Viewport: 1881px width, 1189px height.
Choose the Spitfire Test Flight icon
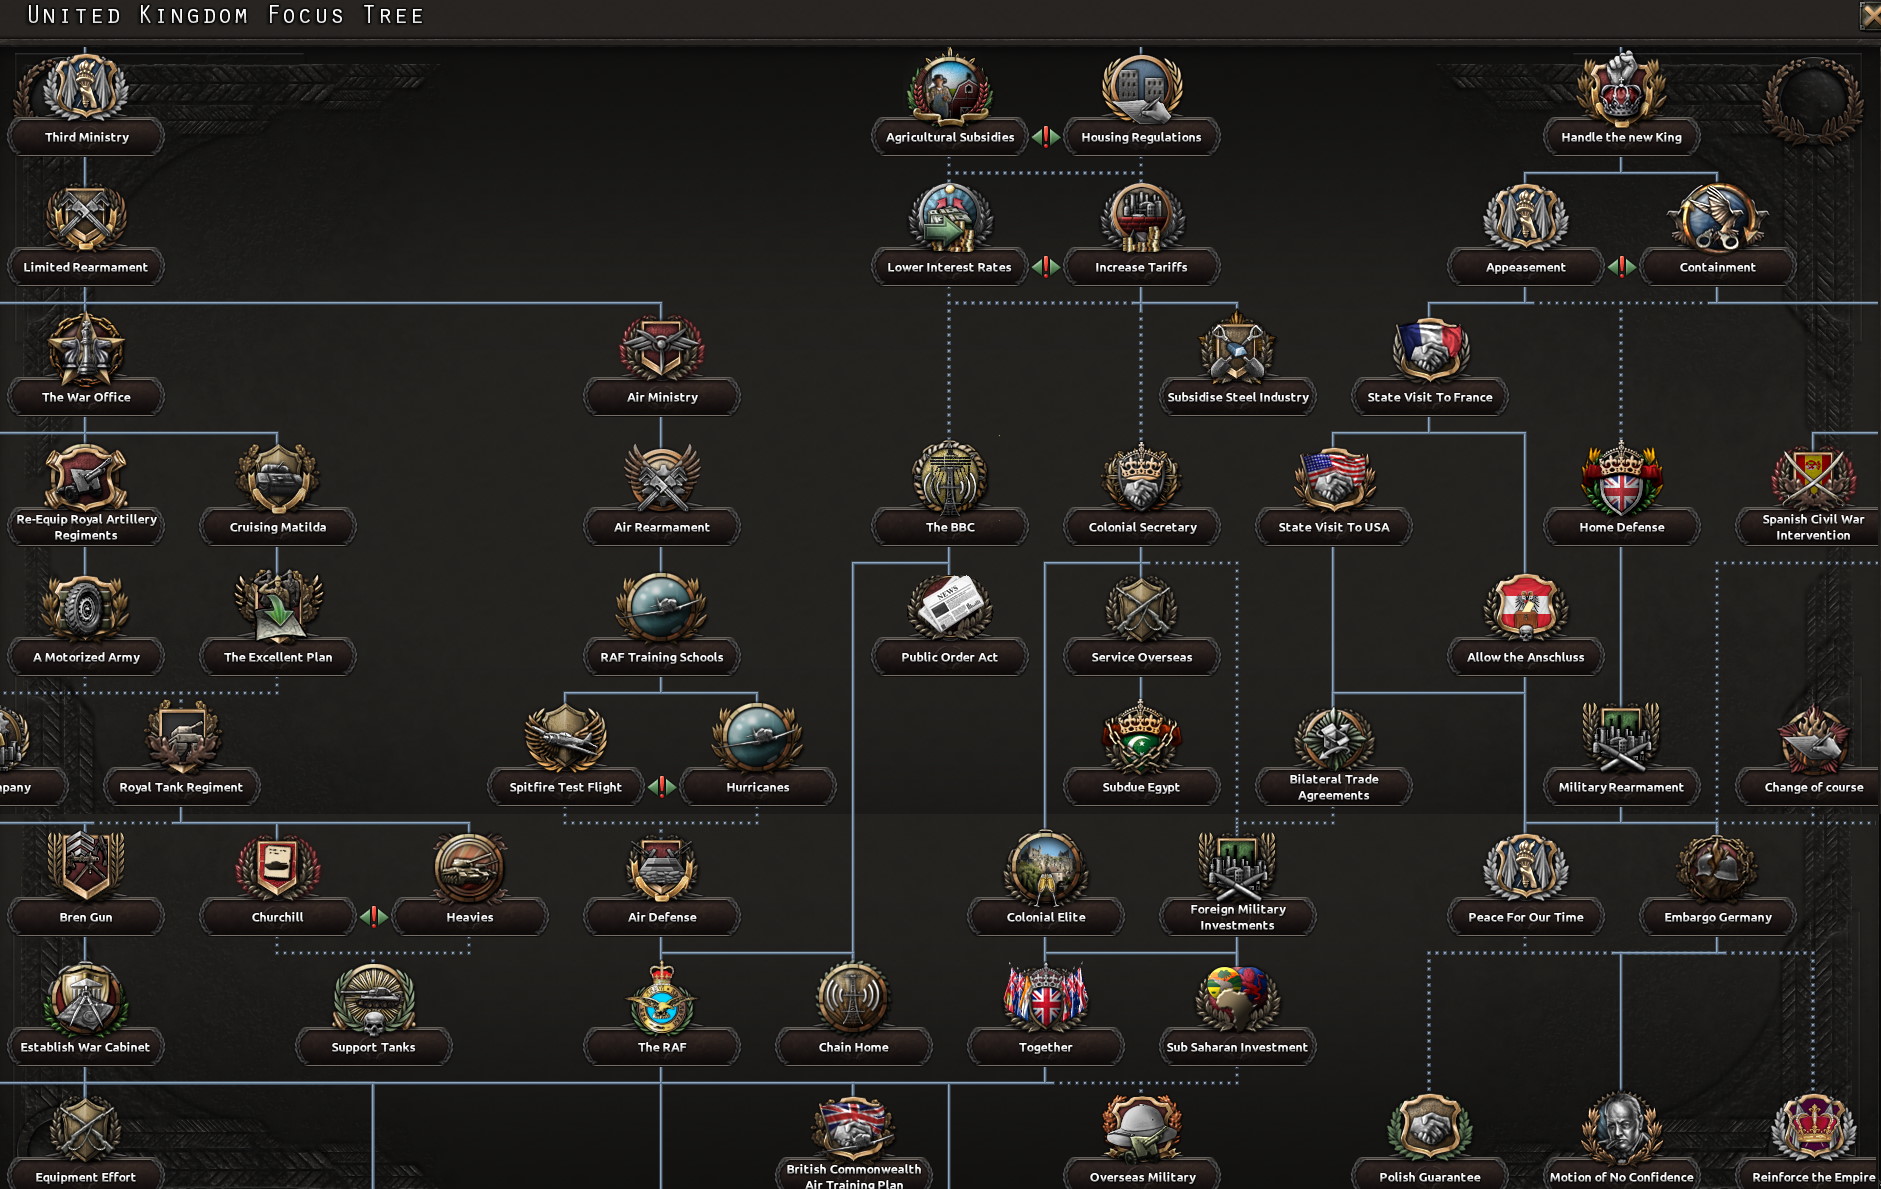tap(565, 738)
